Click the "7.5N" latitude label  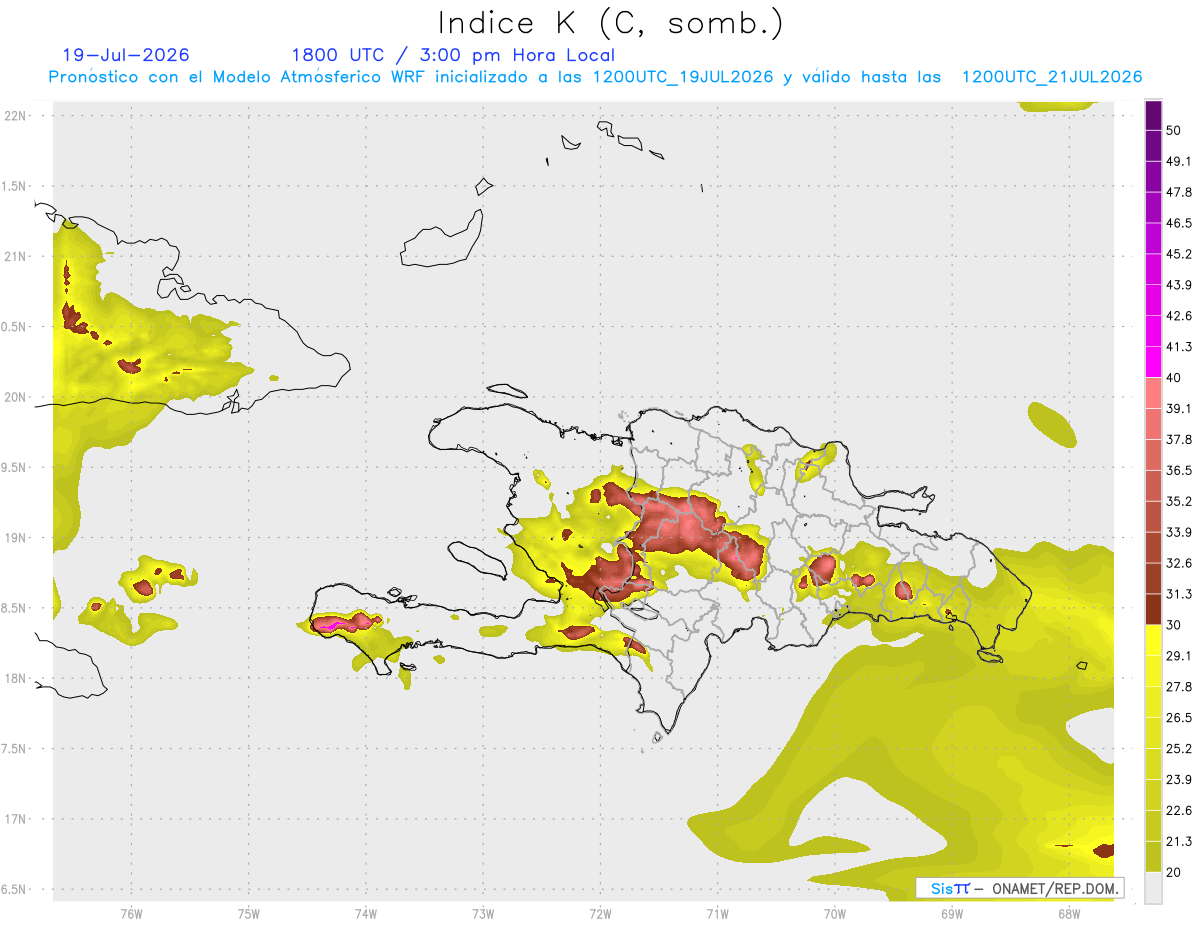pyautogui.click(x=15, y=750)
